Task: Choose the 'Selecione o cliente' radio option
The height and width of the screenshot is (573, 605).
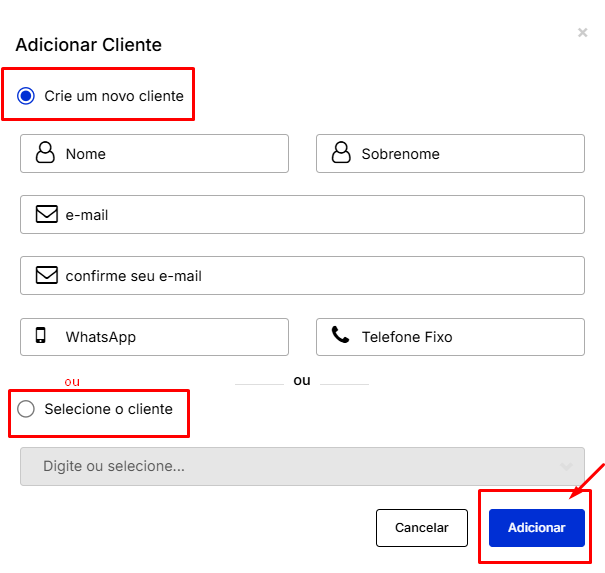Action: coord(26,409)
